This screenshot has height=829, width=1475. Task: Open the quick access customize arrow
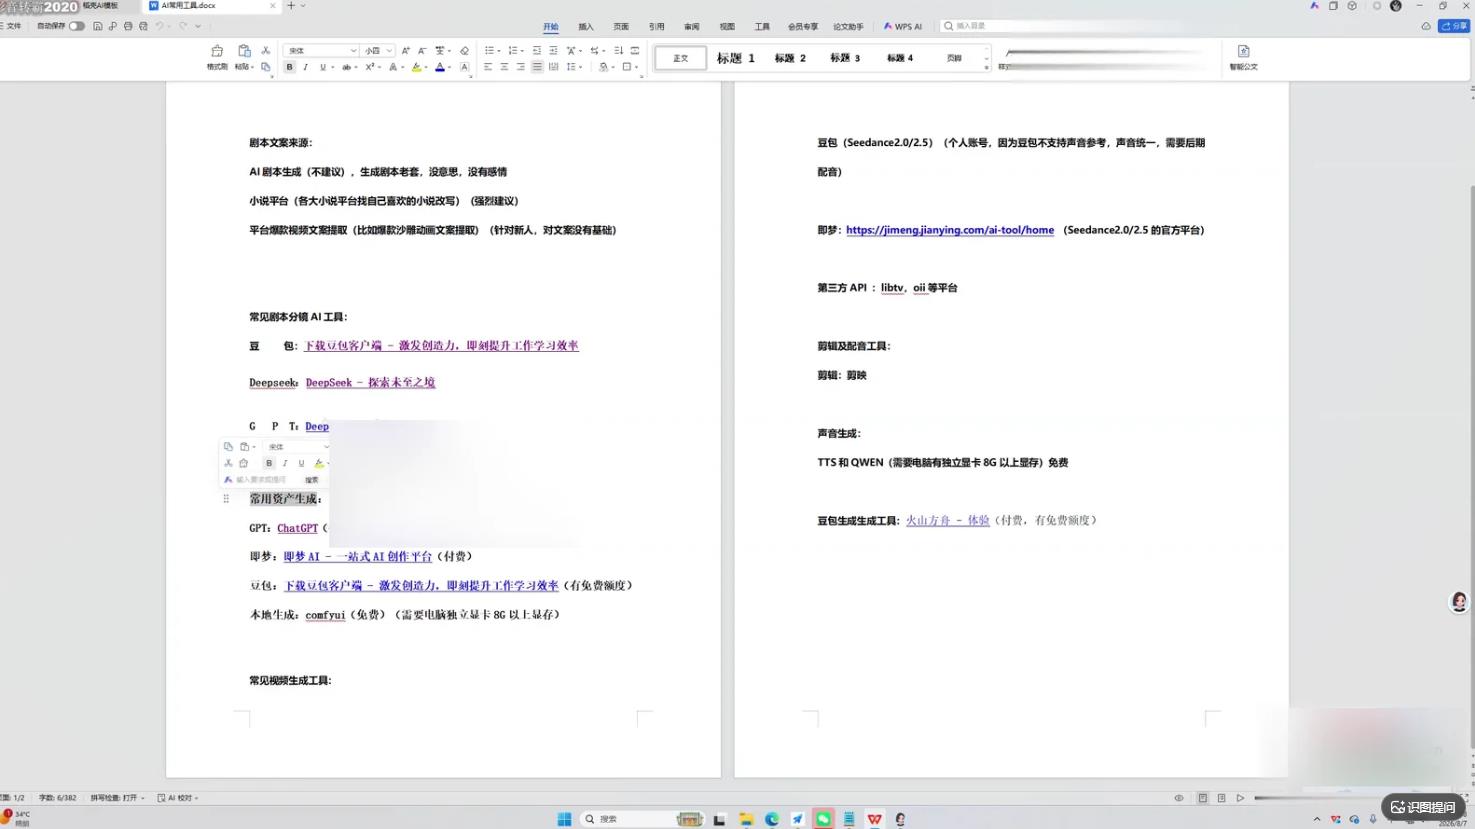[x=198, y=26]
